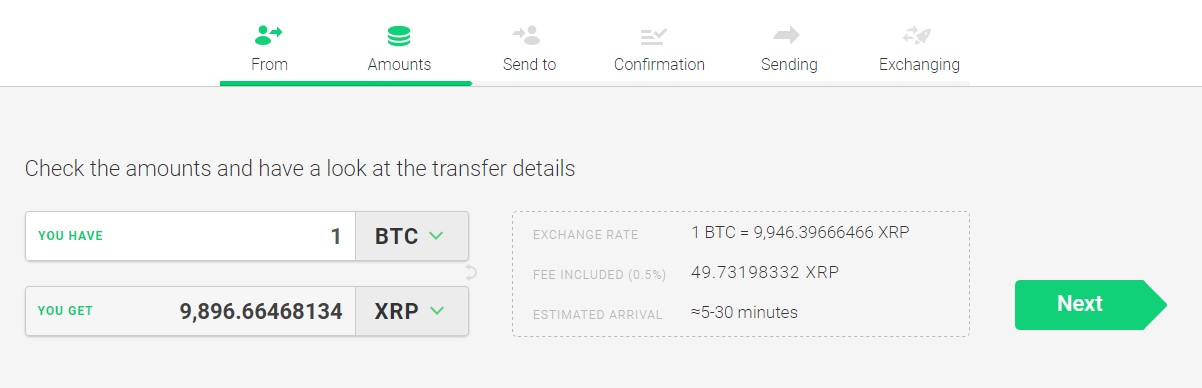Click the Sending arrow icon
Screen dimensions: 1202x388
[x=787, y=35]
